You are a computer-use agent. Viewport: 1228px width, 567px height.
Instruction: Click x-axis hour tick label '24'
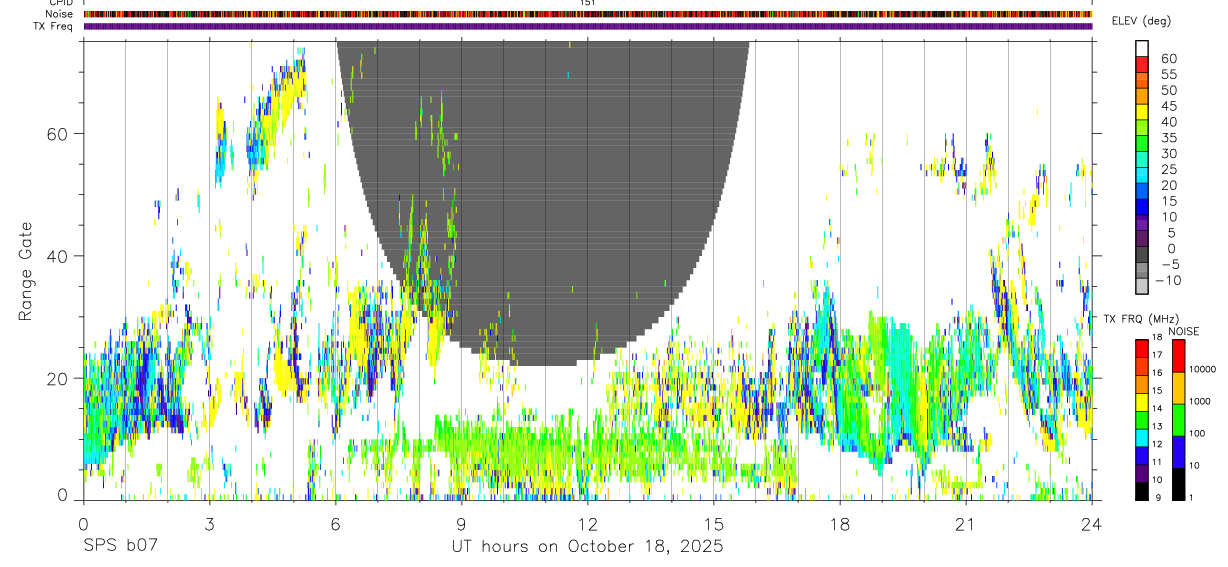click(1092, 524)
